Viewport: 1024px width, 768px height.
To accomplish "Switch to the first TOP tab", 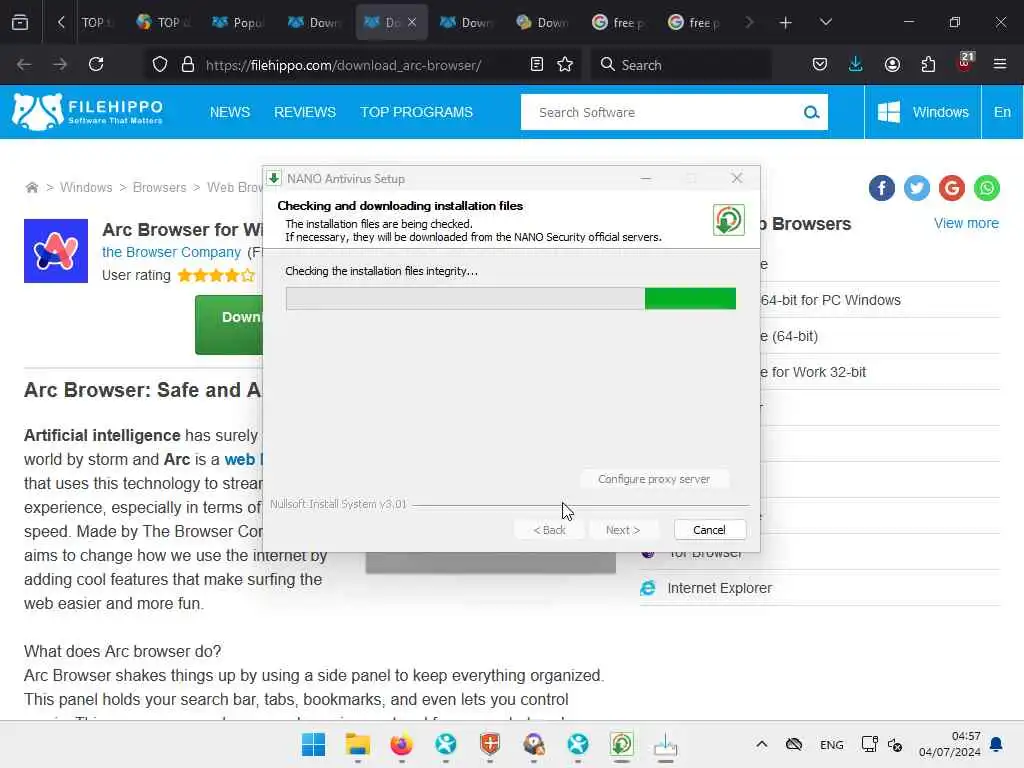I will click(x=96, y=22).
